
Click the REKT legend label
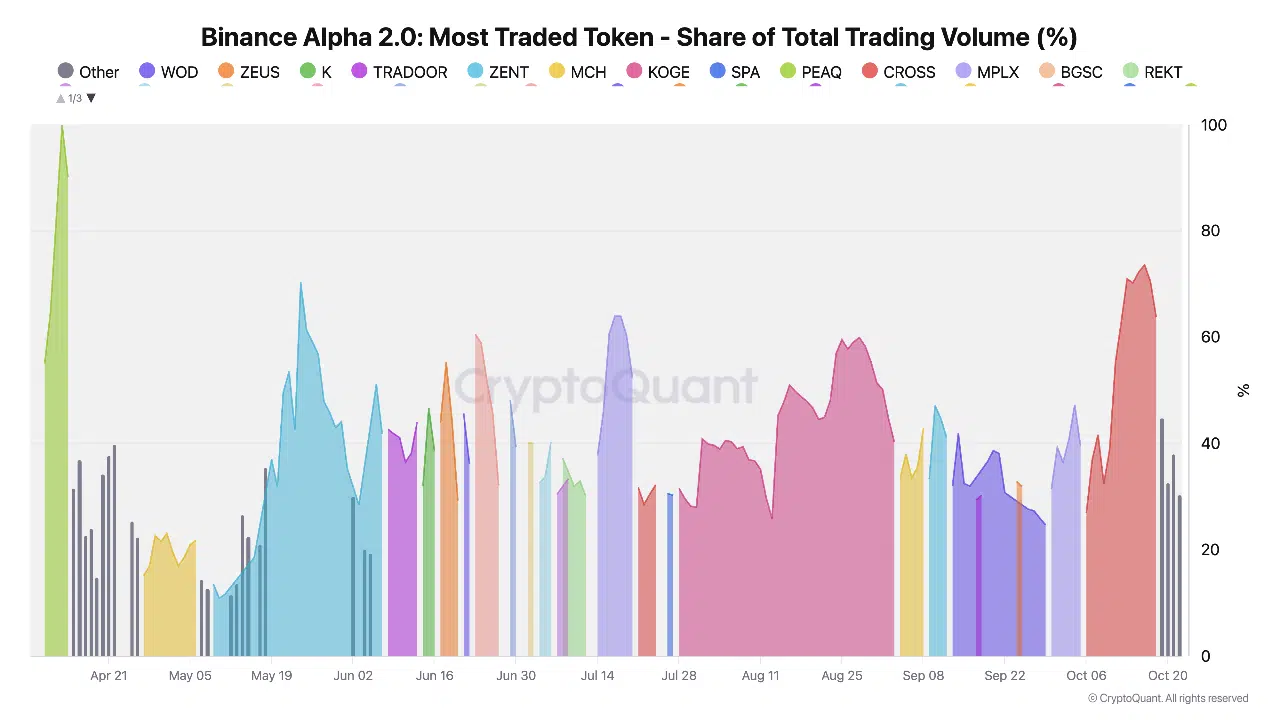point(1163,72)
